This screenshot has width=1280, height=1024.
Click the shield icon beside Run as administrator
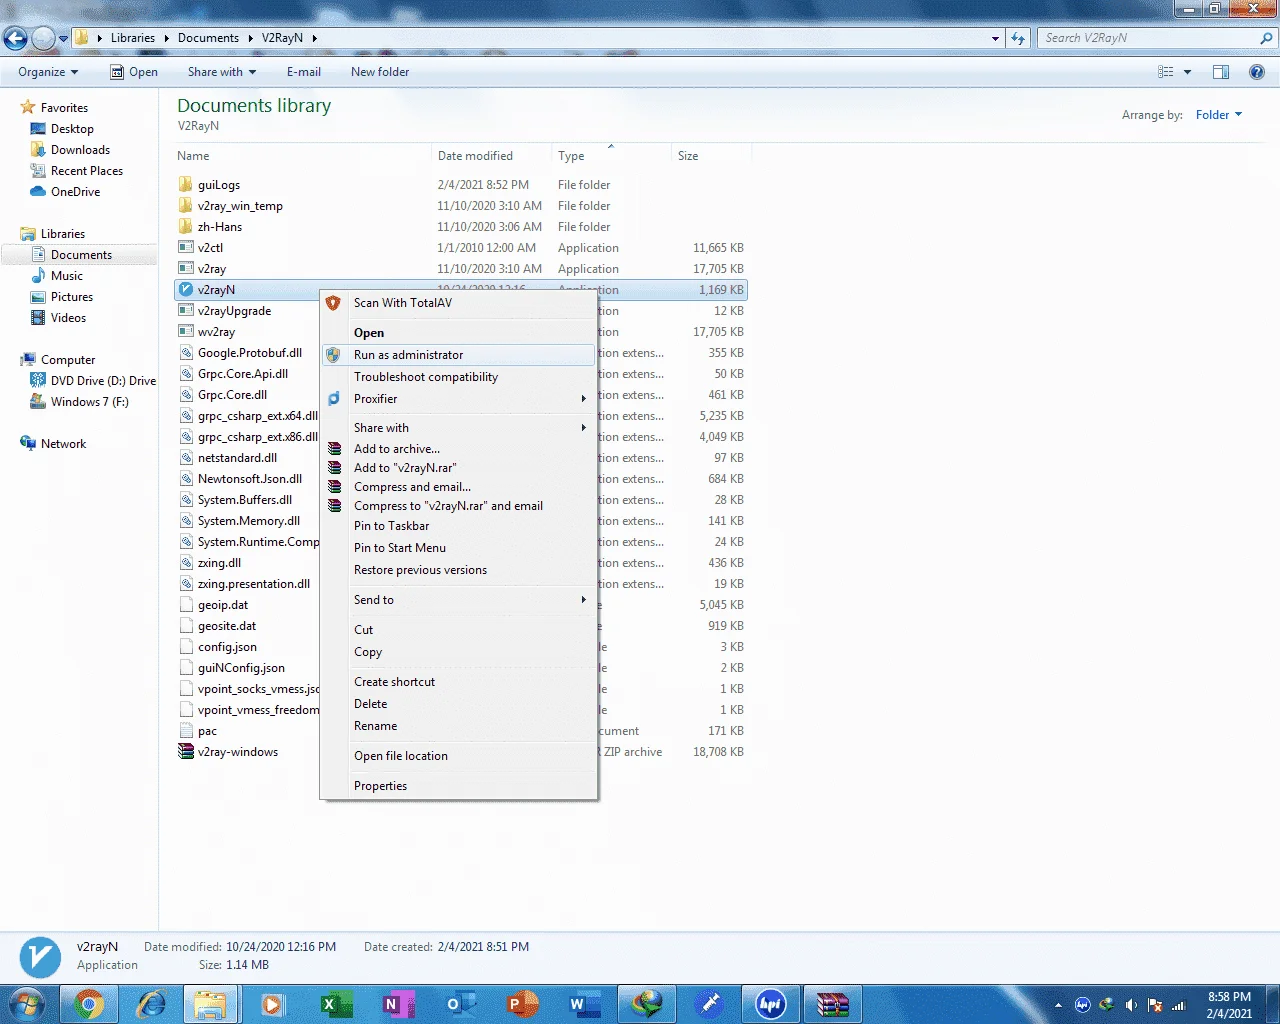(334, 355)
